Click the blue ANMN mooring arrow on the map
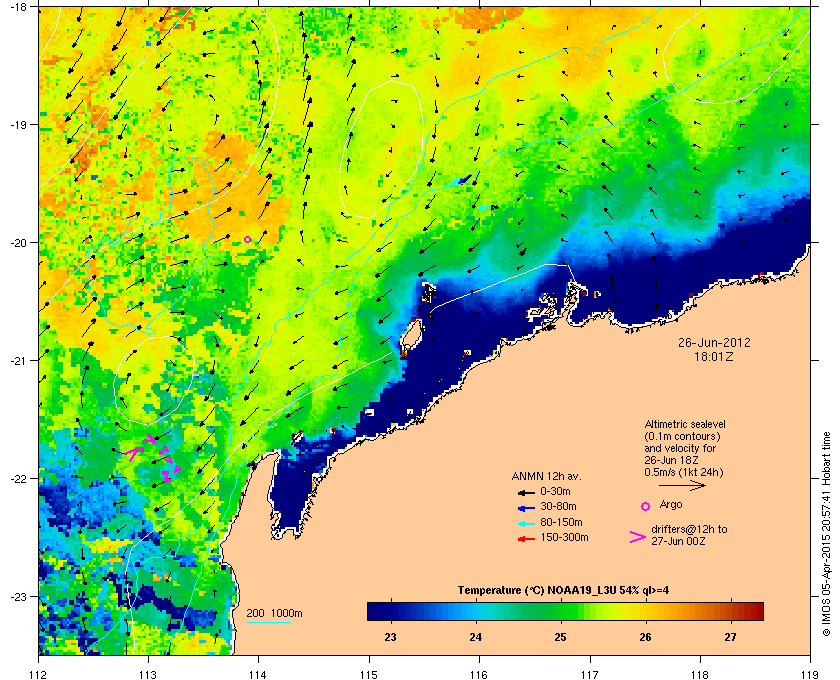Viewport: 840px width, 680px height. (464, 179)
